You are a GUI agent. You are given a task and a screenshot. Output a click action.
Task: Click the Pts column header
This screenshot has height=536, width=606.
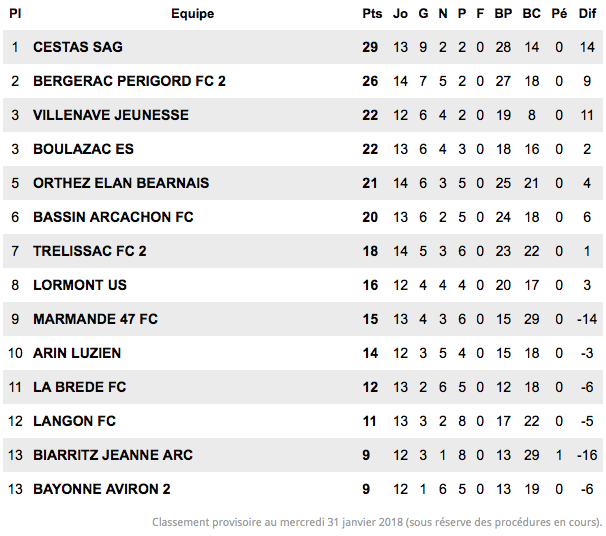tap(372, 14)
